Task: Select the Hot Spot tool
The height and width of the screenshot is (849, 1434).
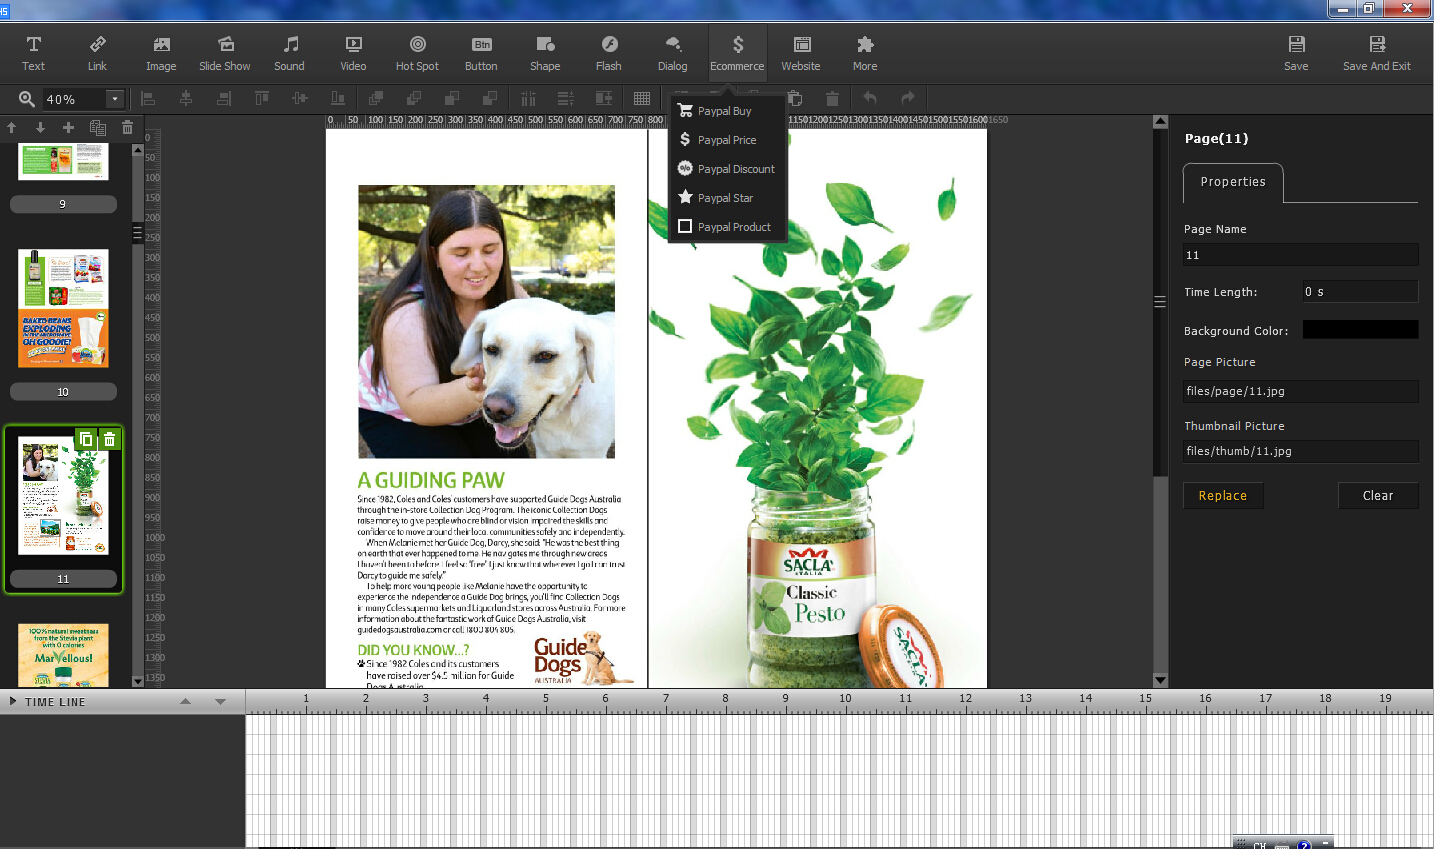Action: point(417,53)
